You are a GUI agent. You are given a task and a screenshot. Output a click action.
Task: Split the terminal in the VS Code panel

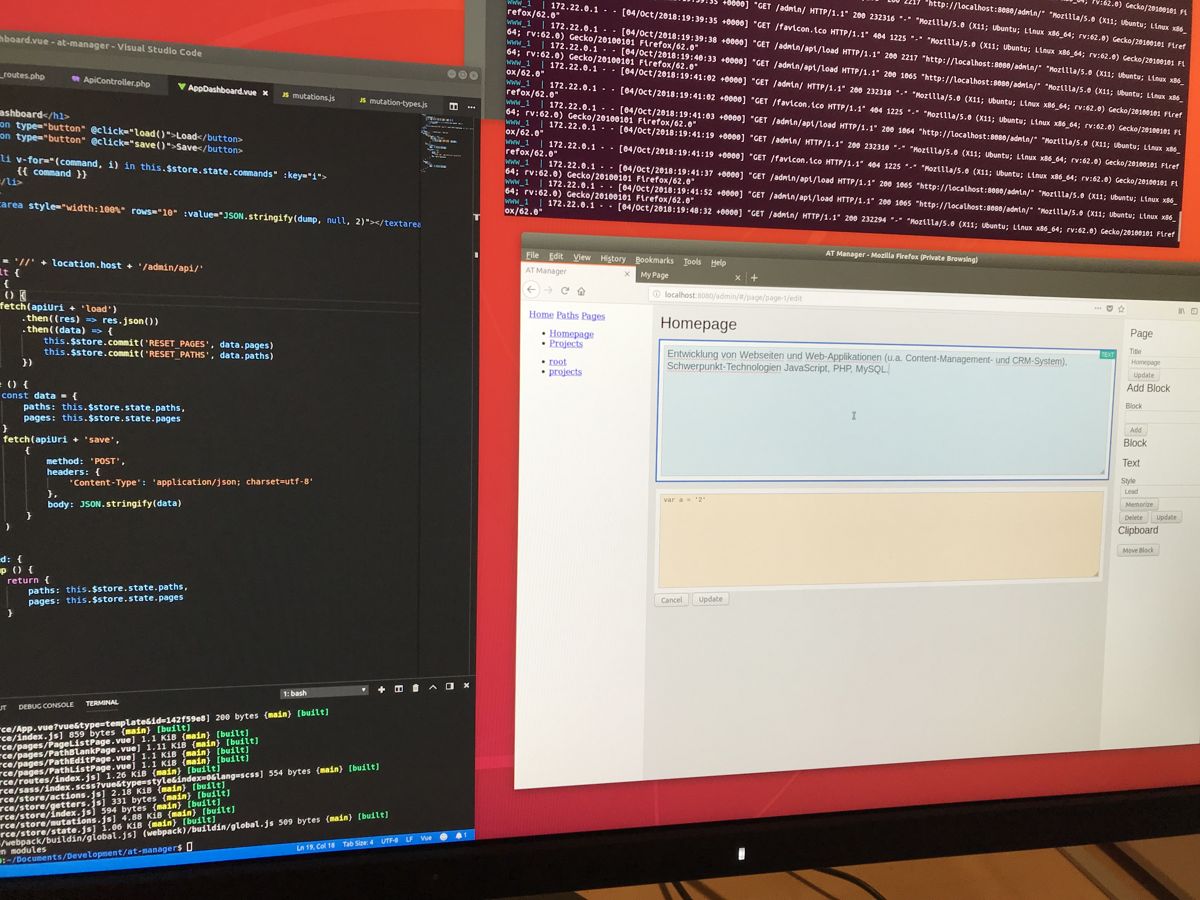(x=399, y=688)
